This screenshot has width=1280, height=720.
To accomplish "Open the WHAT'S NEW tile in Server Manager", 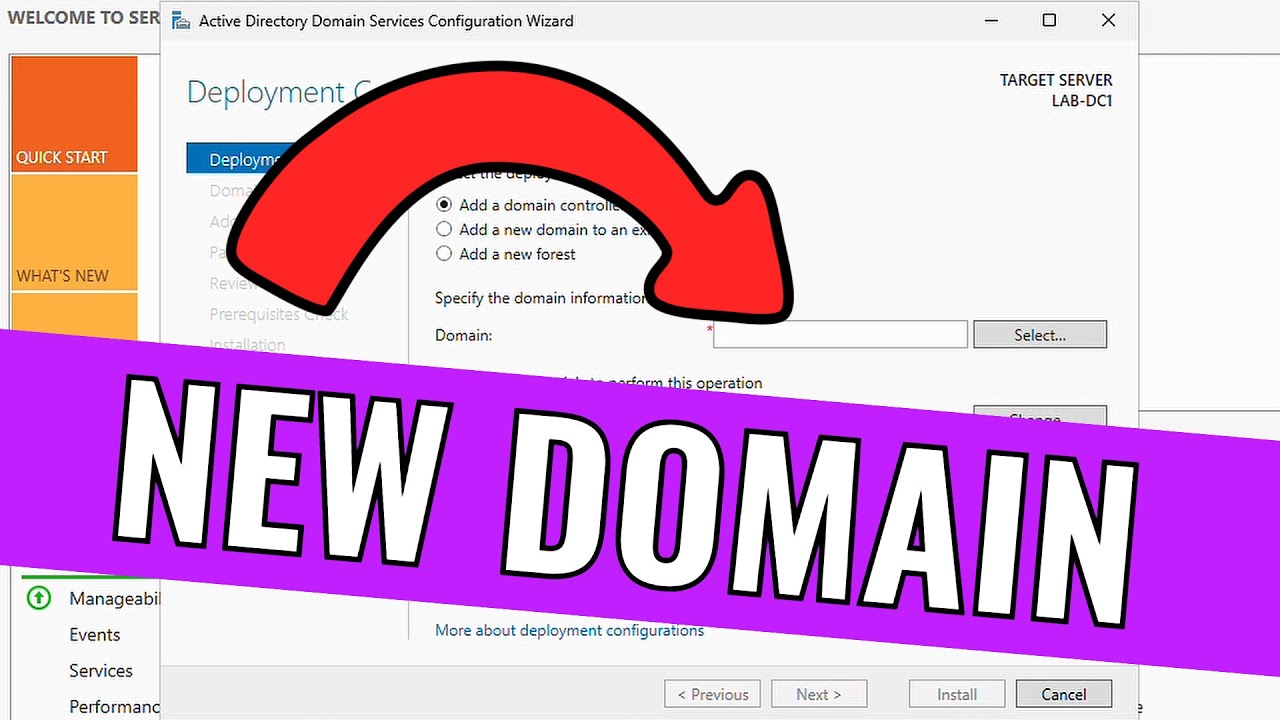I will [x=74, y=232].
